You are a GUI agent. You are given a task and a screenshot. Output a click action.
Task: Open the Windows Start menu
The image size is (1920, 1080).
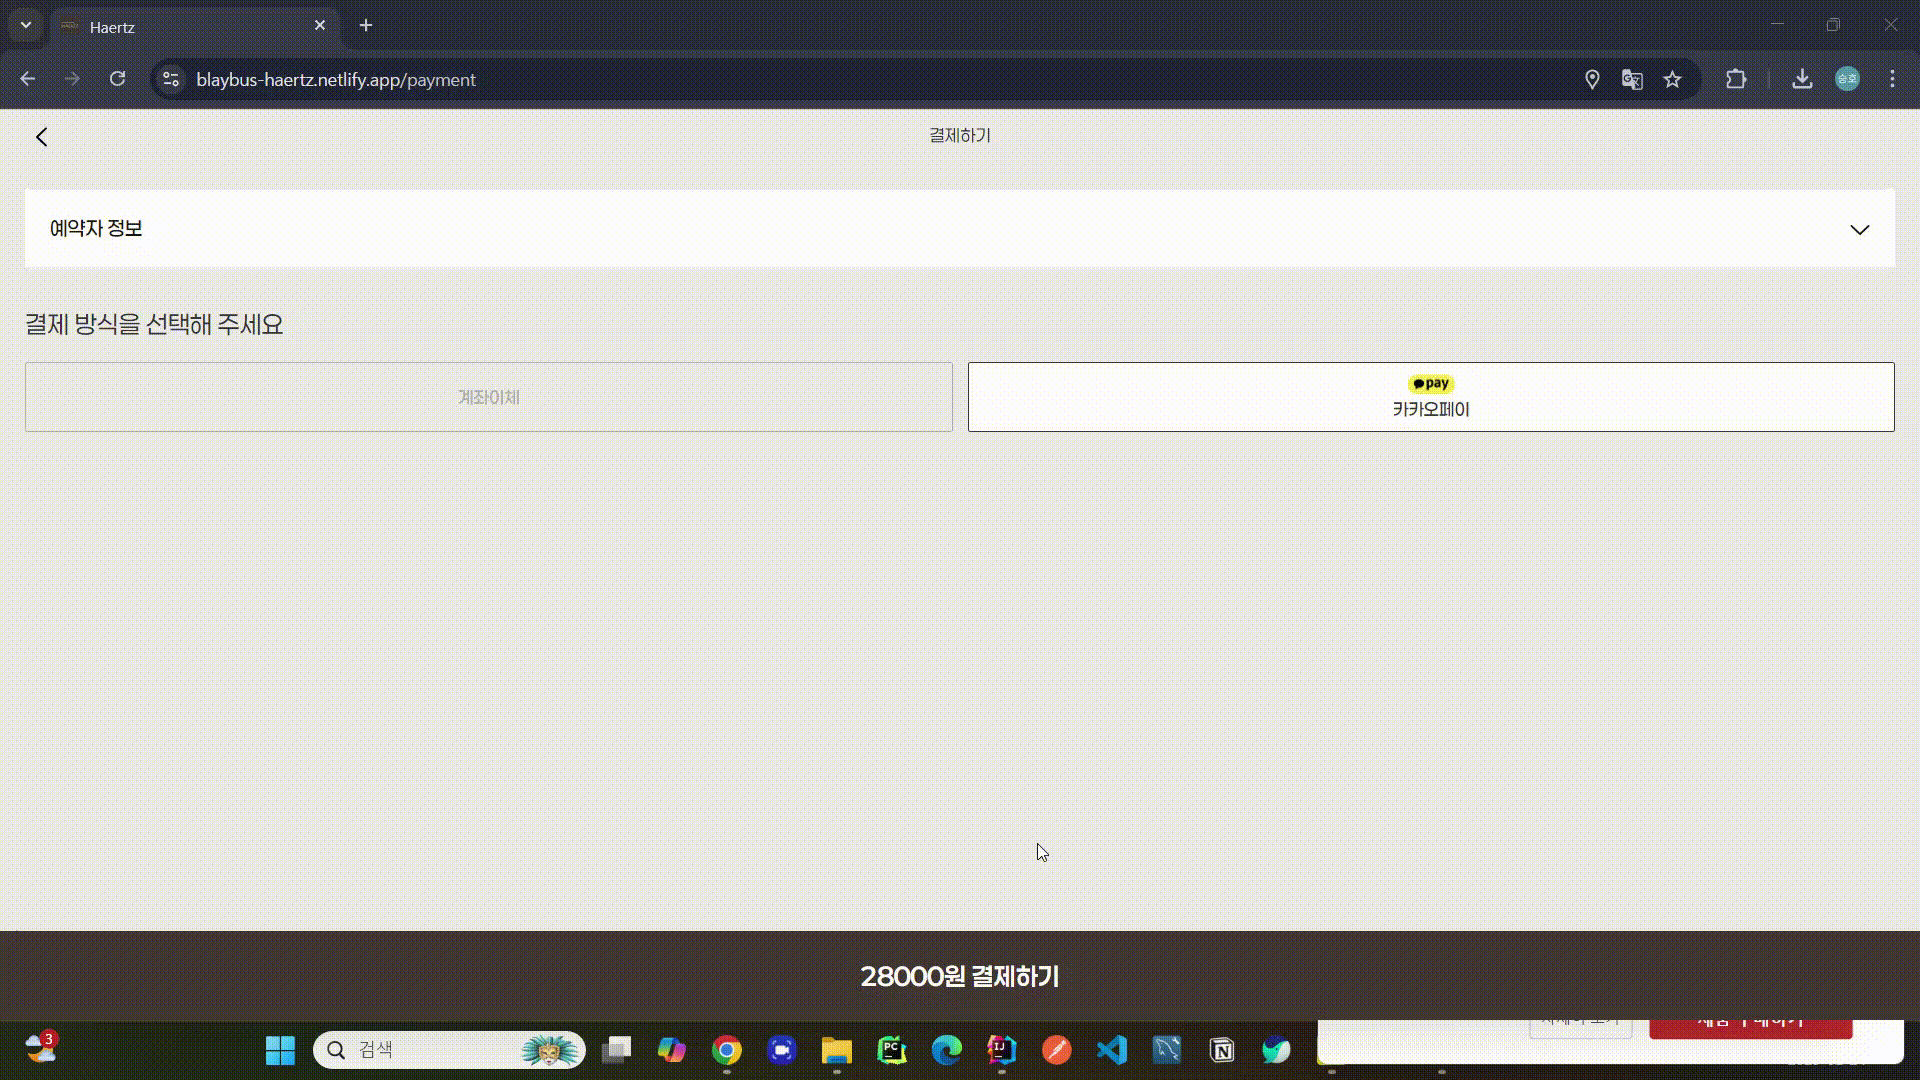click(280, 1050)
